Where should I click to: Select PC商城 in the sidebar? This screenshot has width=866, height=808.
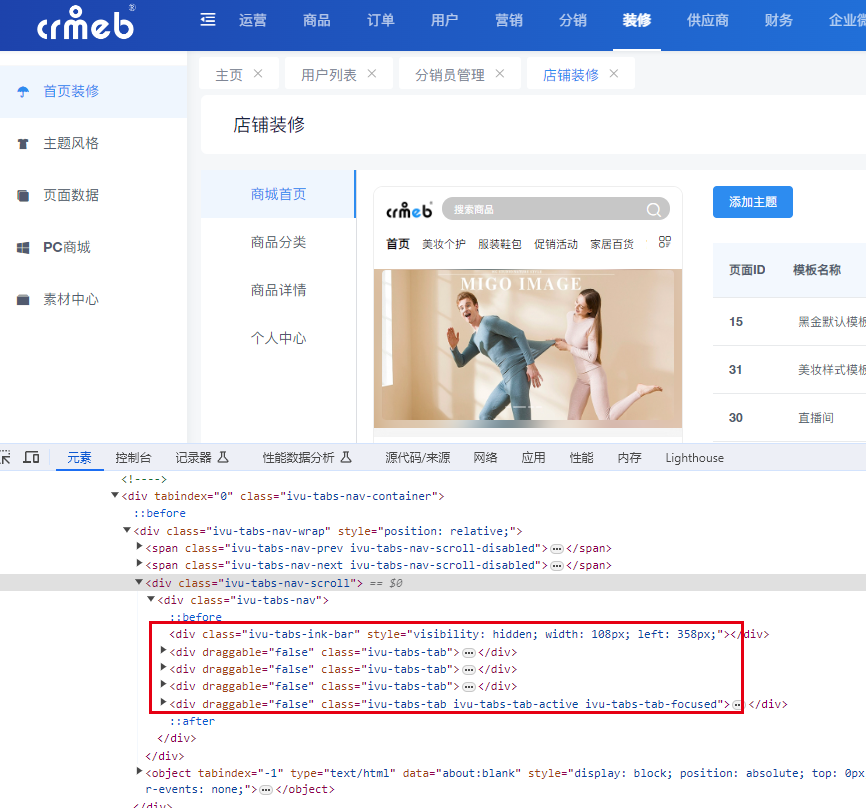click(x=93, y=247)
